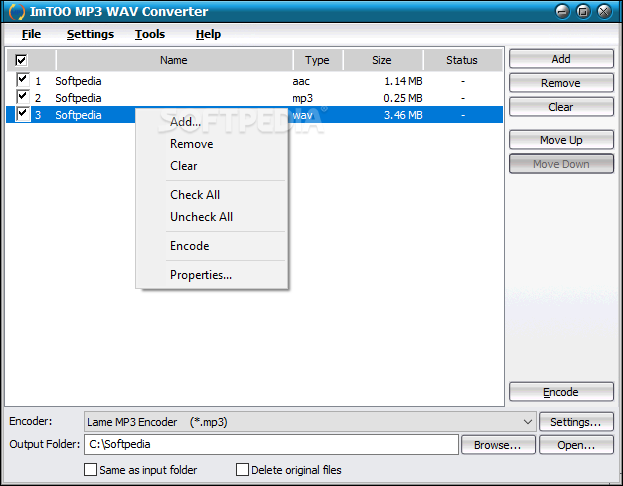This screenshot has width=623, height=486.
Task: Click the Move Up button
Action: (561, 140)
